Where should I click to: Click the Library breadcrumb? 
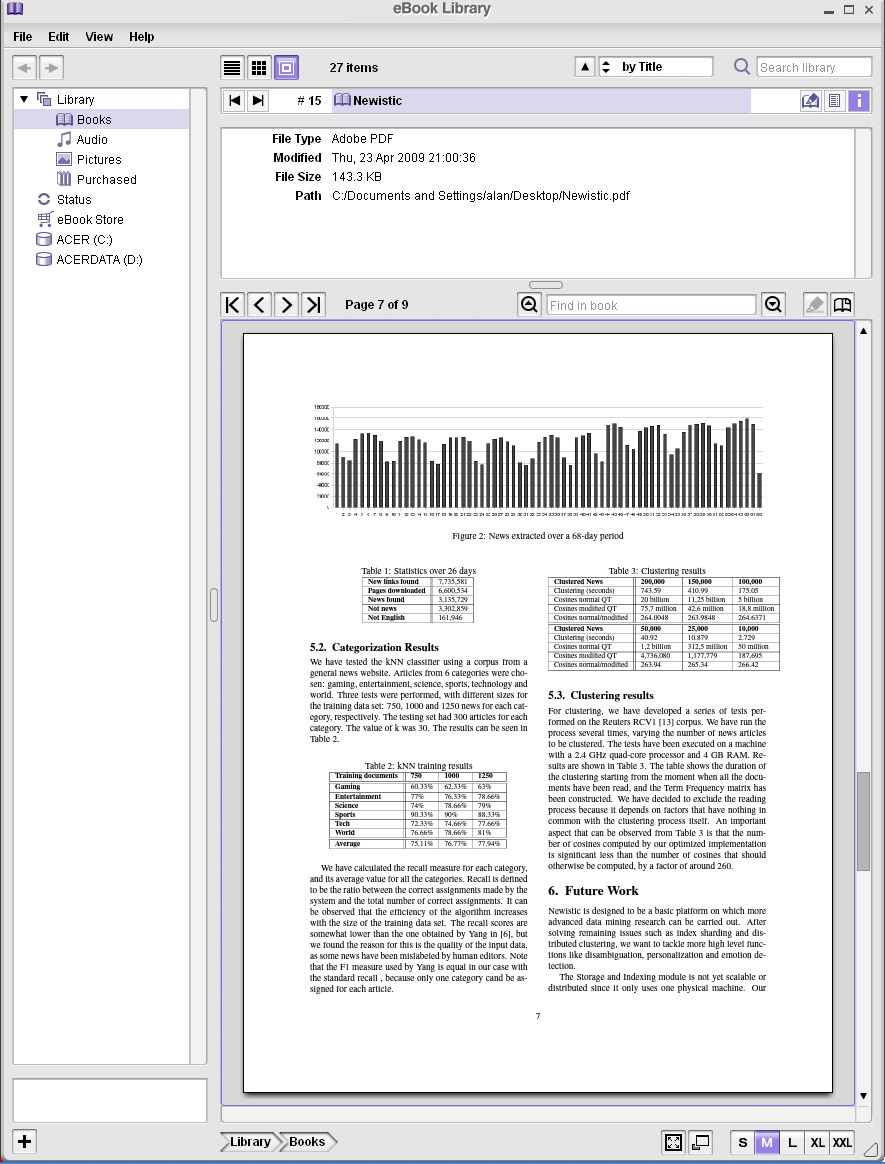[249, 1142]
